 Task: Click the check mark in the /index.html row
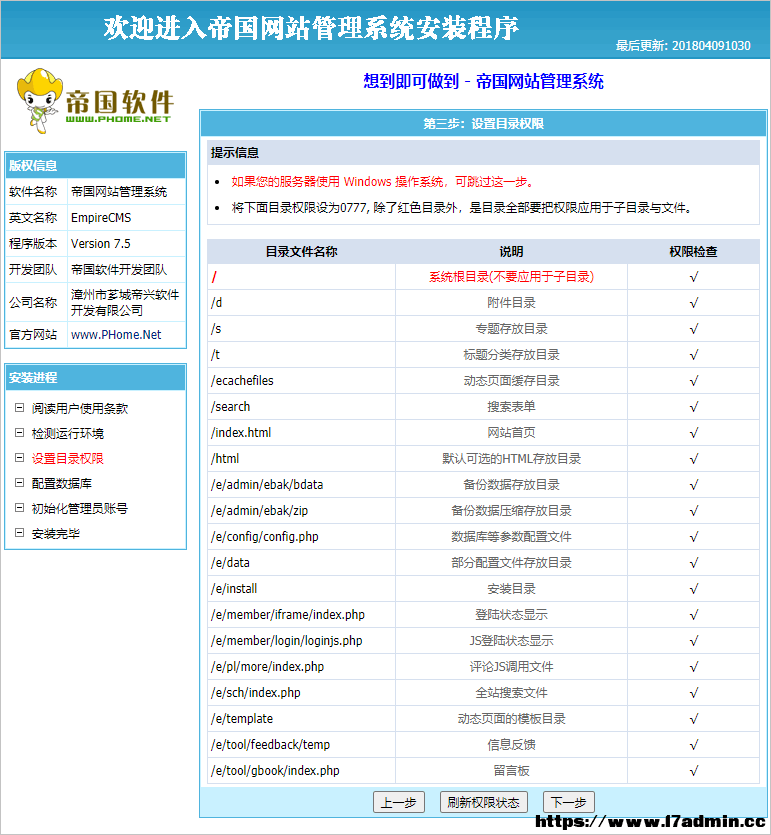pyautogui.click(x=693, y=433)
